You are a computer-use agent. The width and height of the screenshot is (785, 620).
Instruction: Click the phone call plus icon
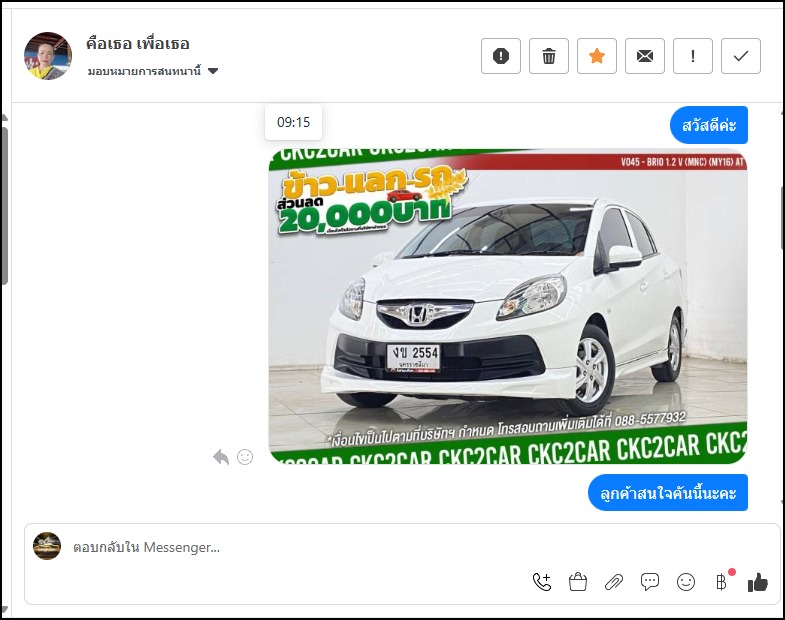click(x=542, y=582)
